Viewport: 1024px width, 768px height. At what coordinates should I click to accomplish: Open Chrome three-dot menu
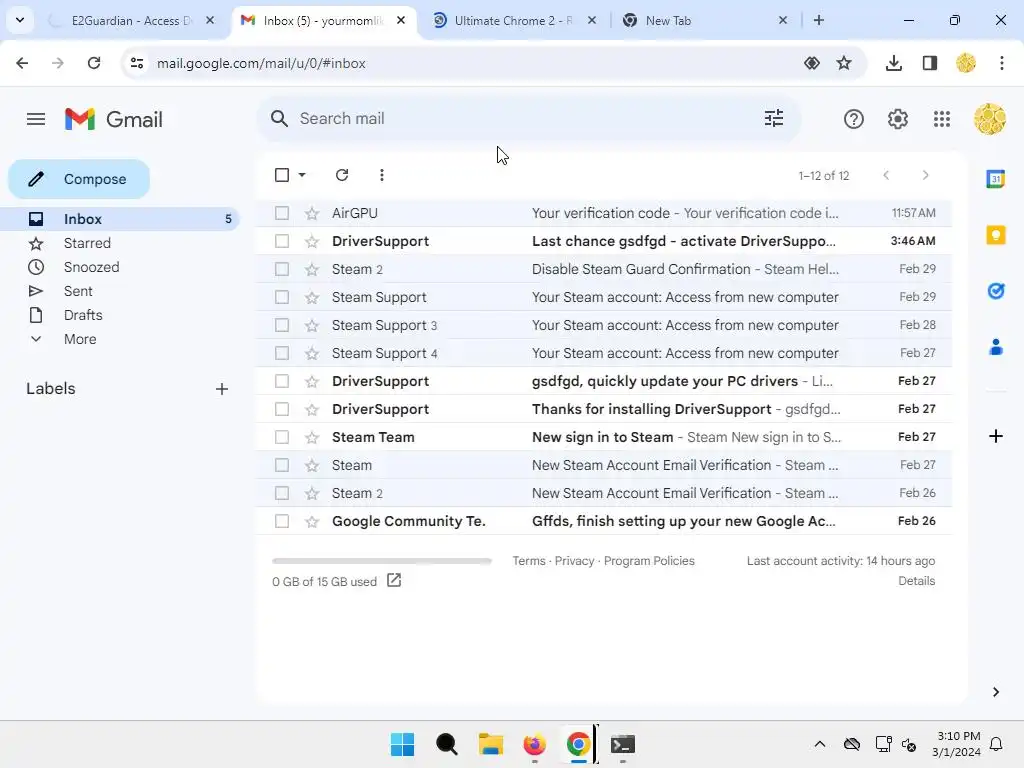click(1002, 63)
